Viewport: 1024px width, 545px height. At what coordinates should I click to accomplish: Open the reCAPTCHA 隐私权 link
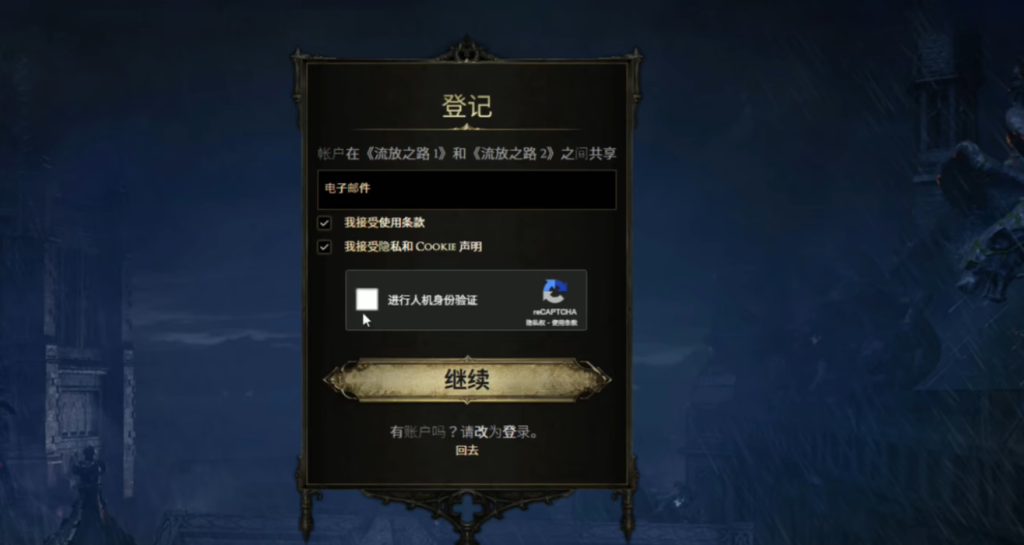(x=535, y=322)
